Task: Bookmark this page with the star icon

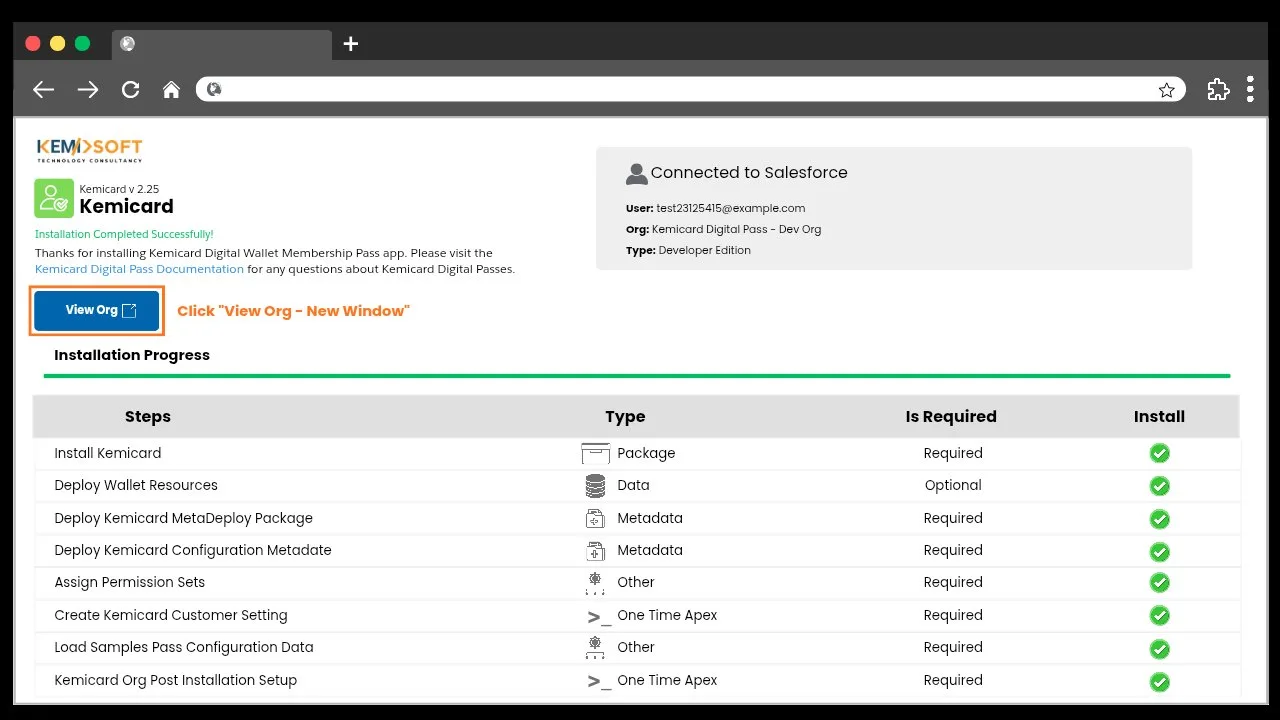Action: 1167,90
